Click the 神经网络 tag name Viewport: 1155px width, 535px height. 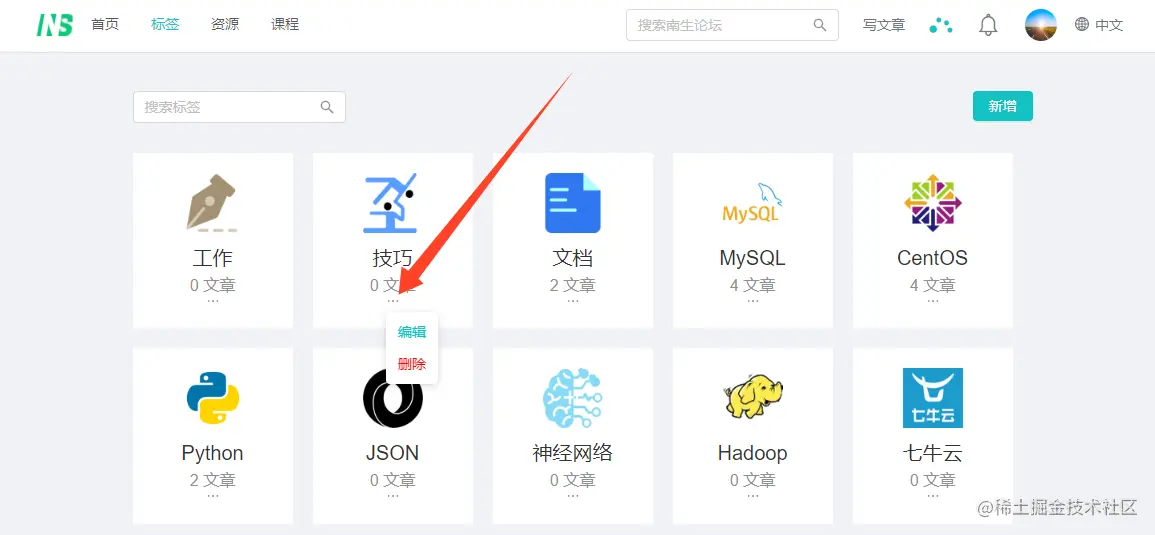pyautogui.click(x=572, y=453)
